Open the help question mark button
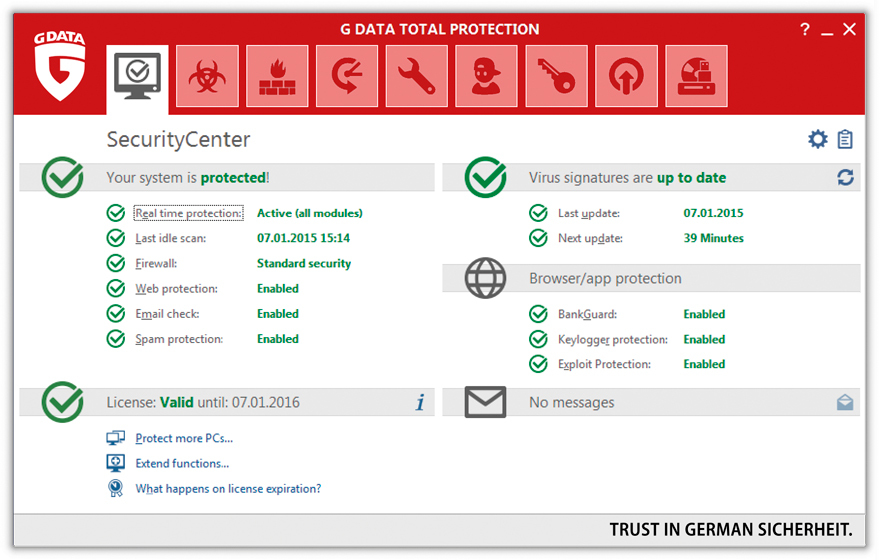Screen dimensions: 880x560 [x=805, y=30]
